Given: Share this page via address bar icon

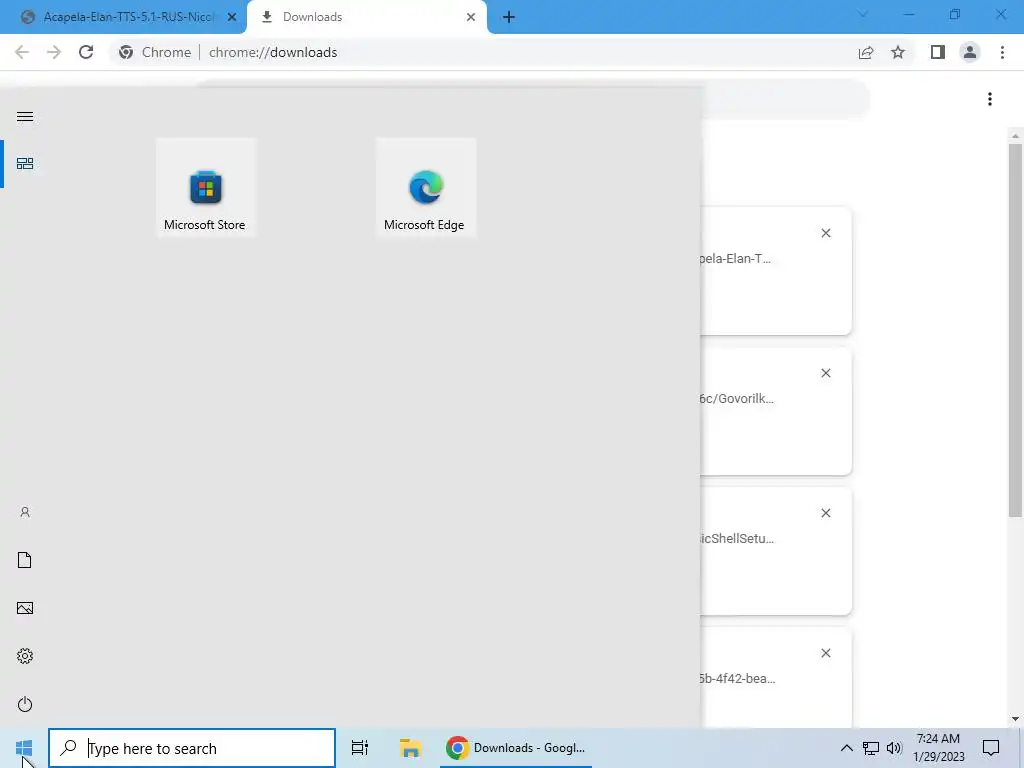Looking at the screenshot, I should coord(866,52).
